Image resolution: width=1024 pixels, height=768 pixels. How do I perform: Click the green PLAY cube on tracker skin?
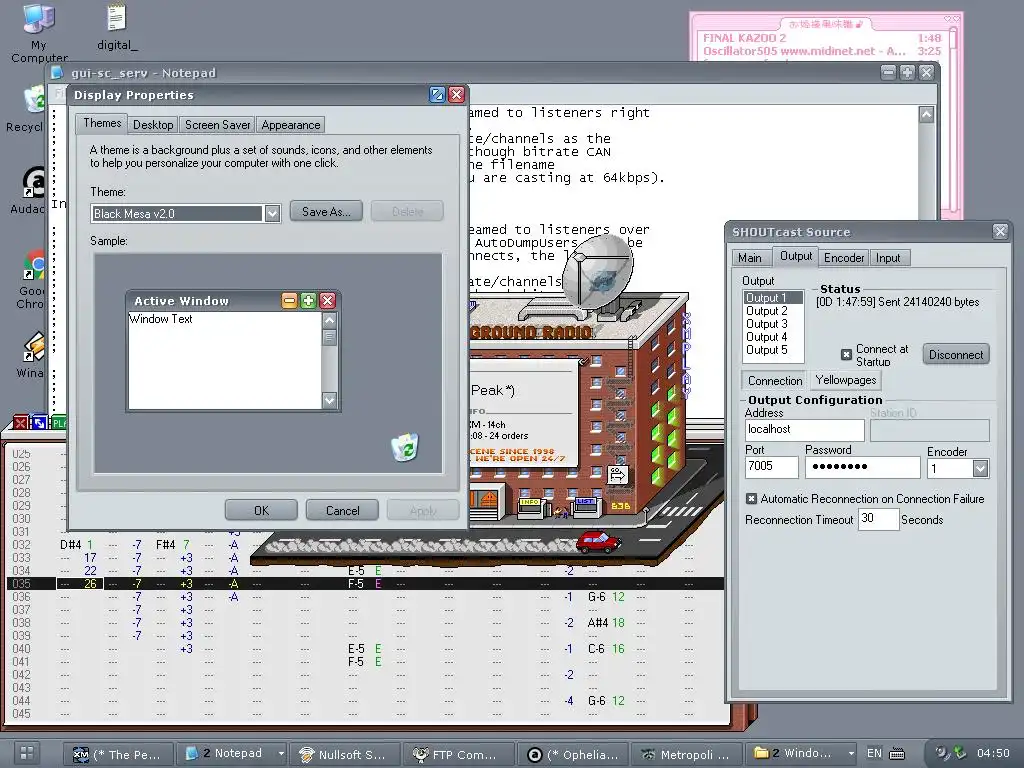coord(59,423)
